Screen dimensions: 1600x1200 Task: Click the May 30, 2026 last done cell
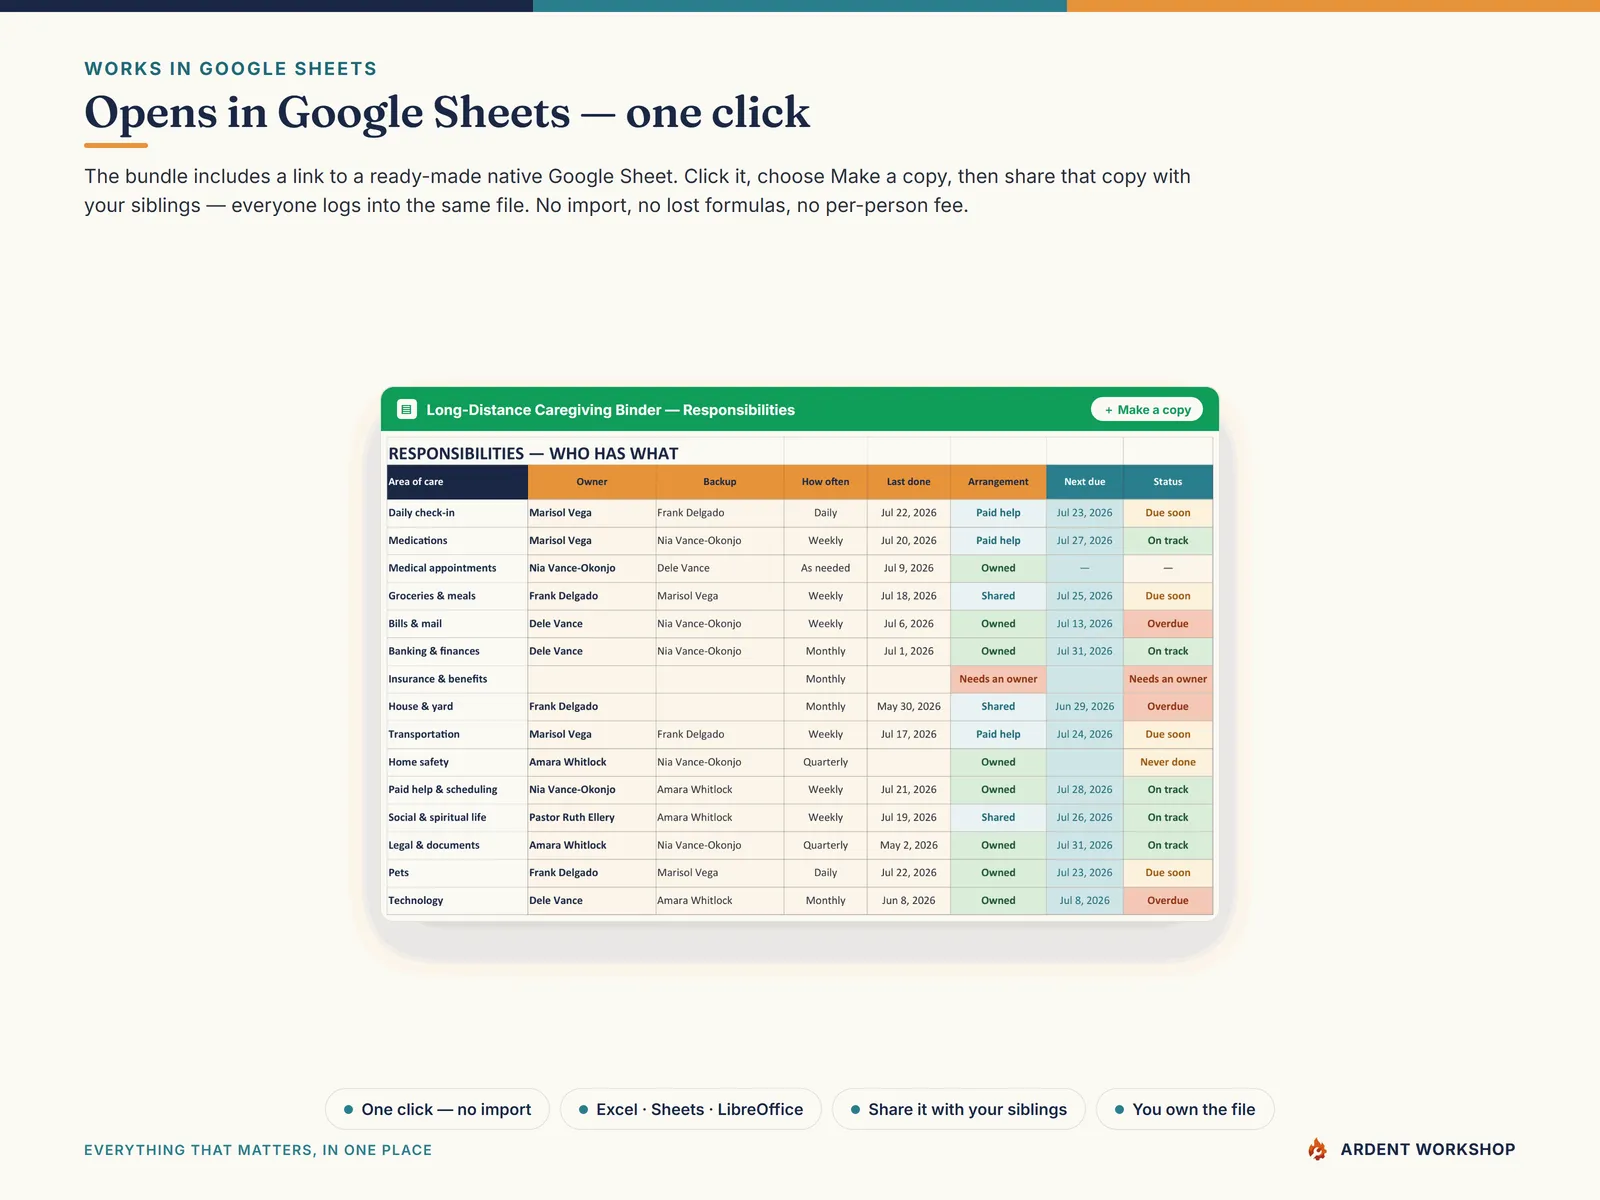coord(909,707)
